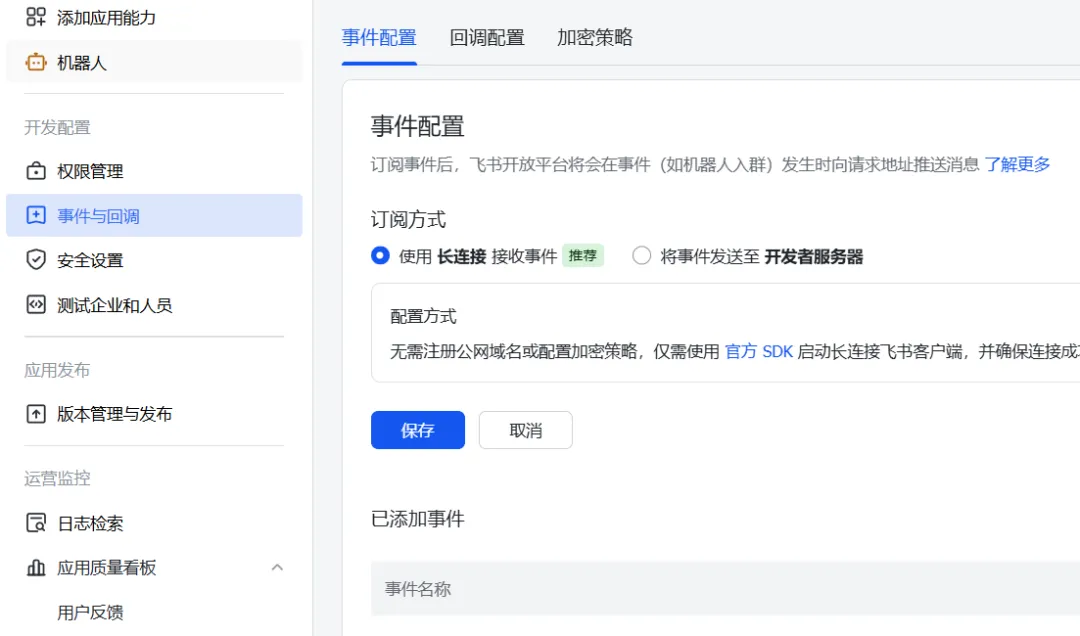Screen dimensions: 1080x636
Task: Click the 事件与回调 sidebar icon
Action: [x=36, y=215]
